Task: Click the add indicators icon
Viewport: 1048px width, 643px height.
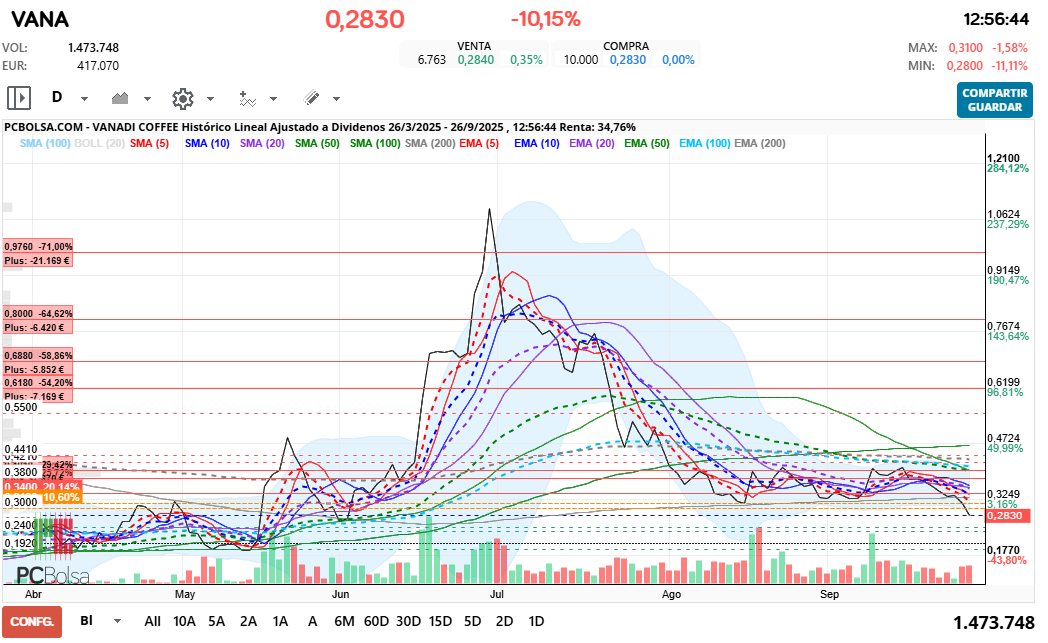Action: coord(248,98)
